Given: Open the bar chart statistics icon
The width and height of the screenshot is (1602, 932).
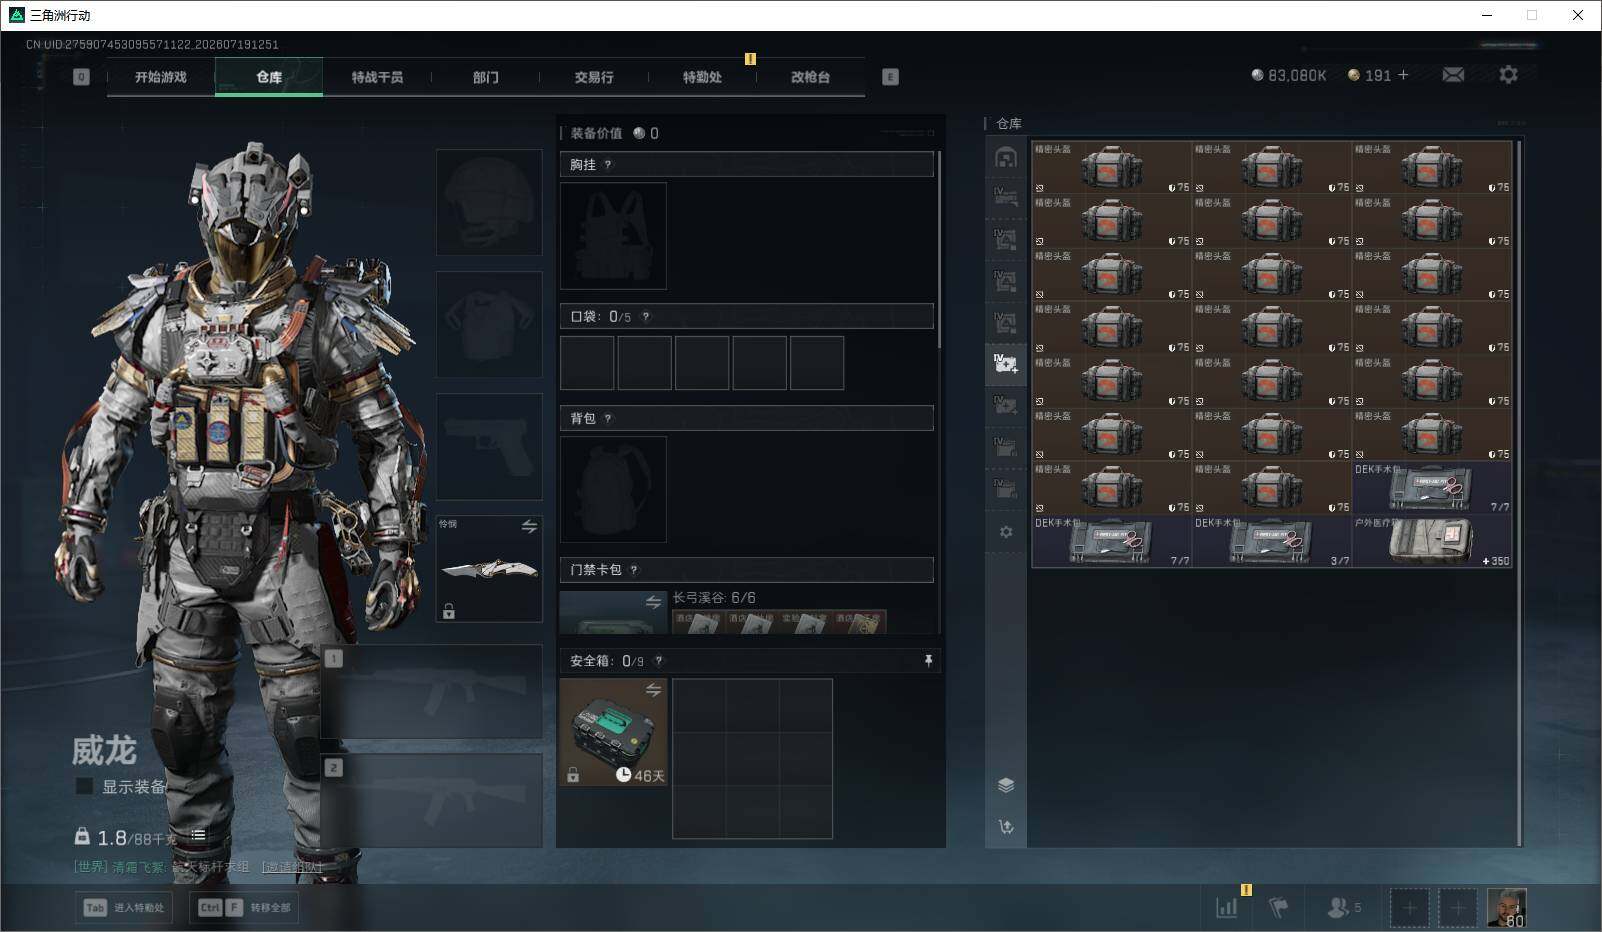Looking at the screenshot, I should [x=1227, y=907].
